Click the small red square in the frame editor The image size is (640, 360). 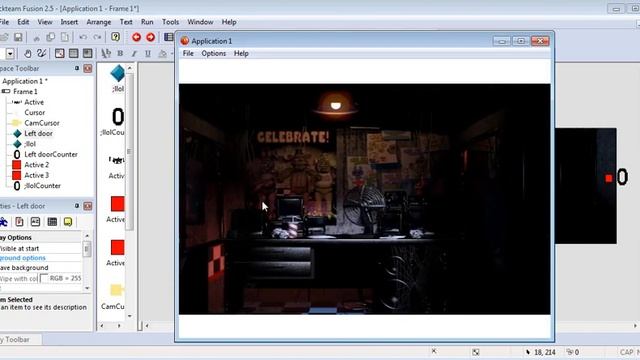pos(609,178)
